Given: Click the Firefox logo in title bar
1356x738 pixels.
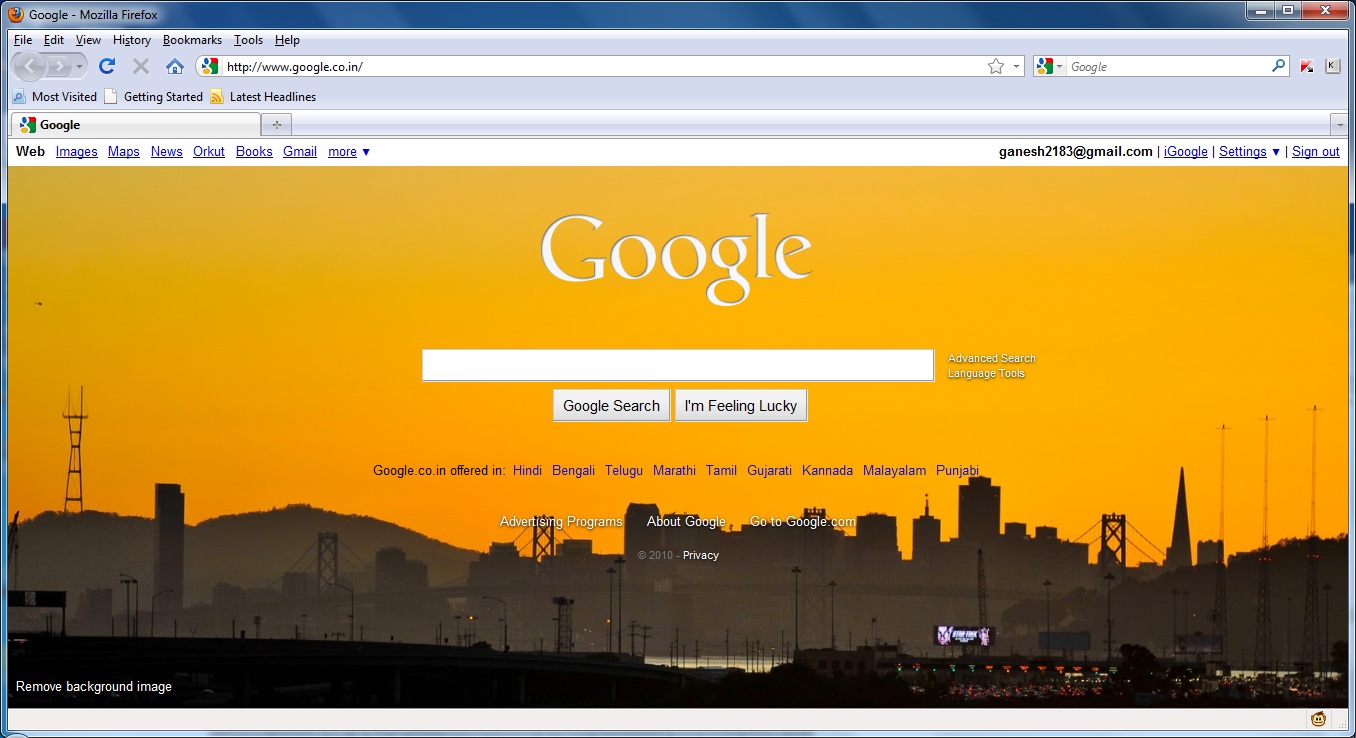Looking at the screenshot, I should pyautogui.click(x=16, y=14).
